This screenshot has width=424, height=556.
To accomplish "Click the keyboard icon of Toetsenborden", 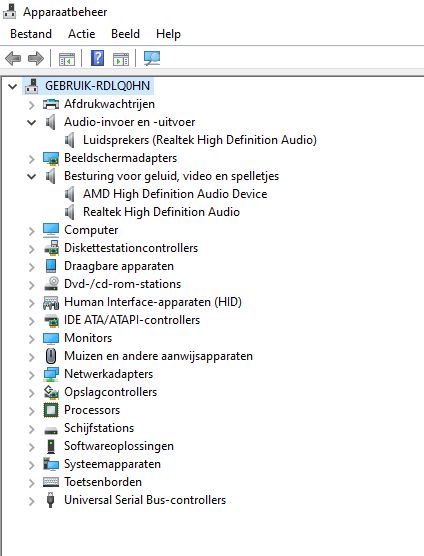I will [51, 482].
